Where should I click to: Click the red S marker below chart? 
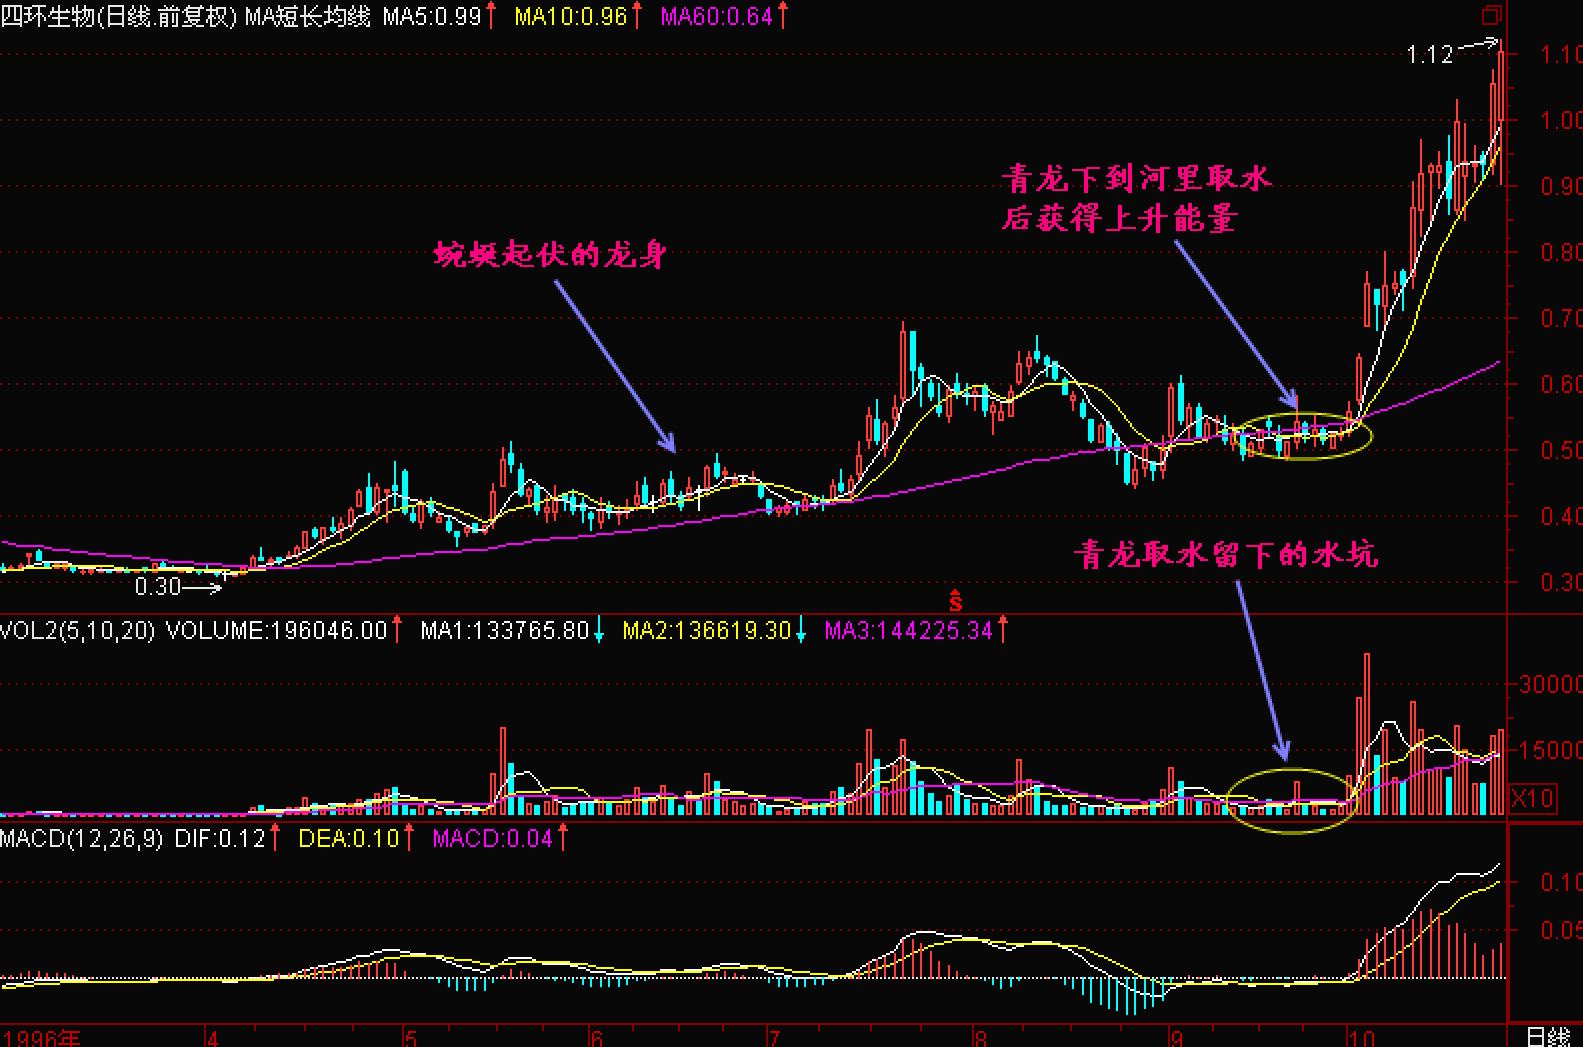(x=955, y=601)
